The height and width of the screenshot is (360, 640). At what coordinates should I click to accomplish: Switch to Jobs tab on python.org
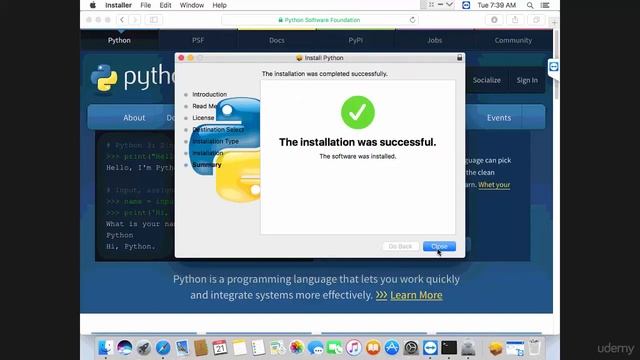click(x=434, y=40)
